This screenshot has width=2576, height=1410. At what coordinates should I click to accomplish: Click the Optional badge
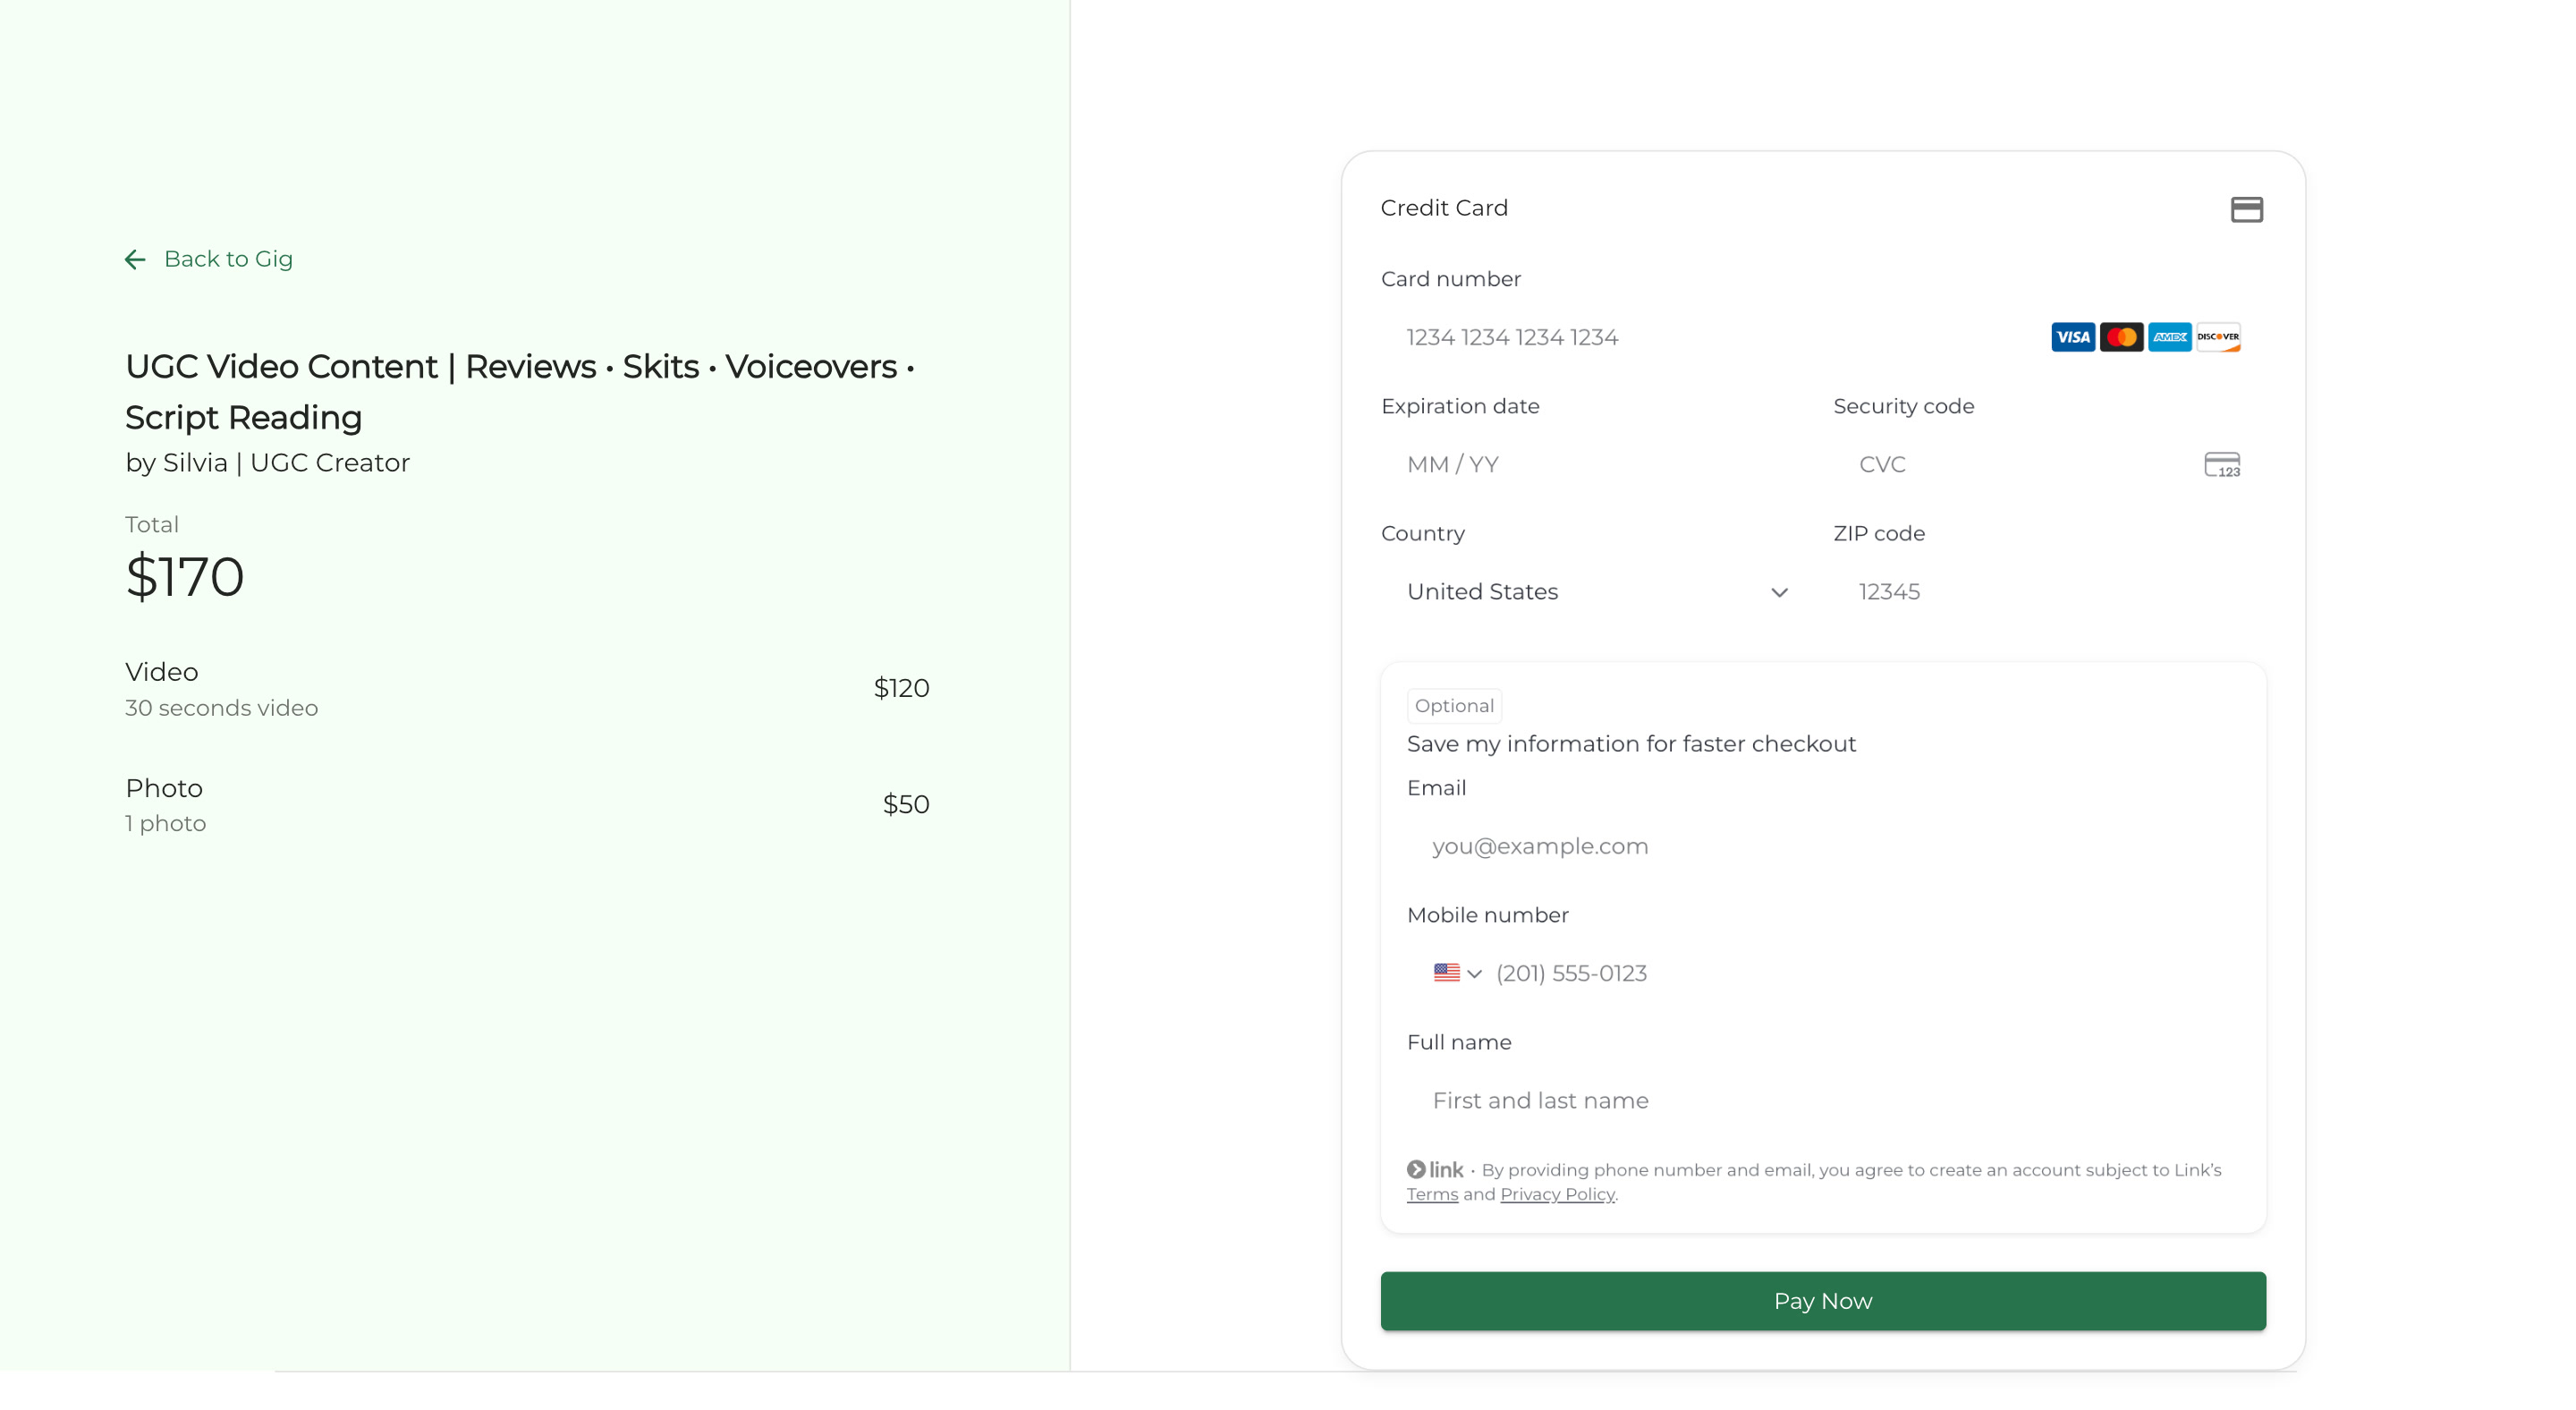[1454, 706]
